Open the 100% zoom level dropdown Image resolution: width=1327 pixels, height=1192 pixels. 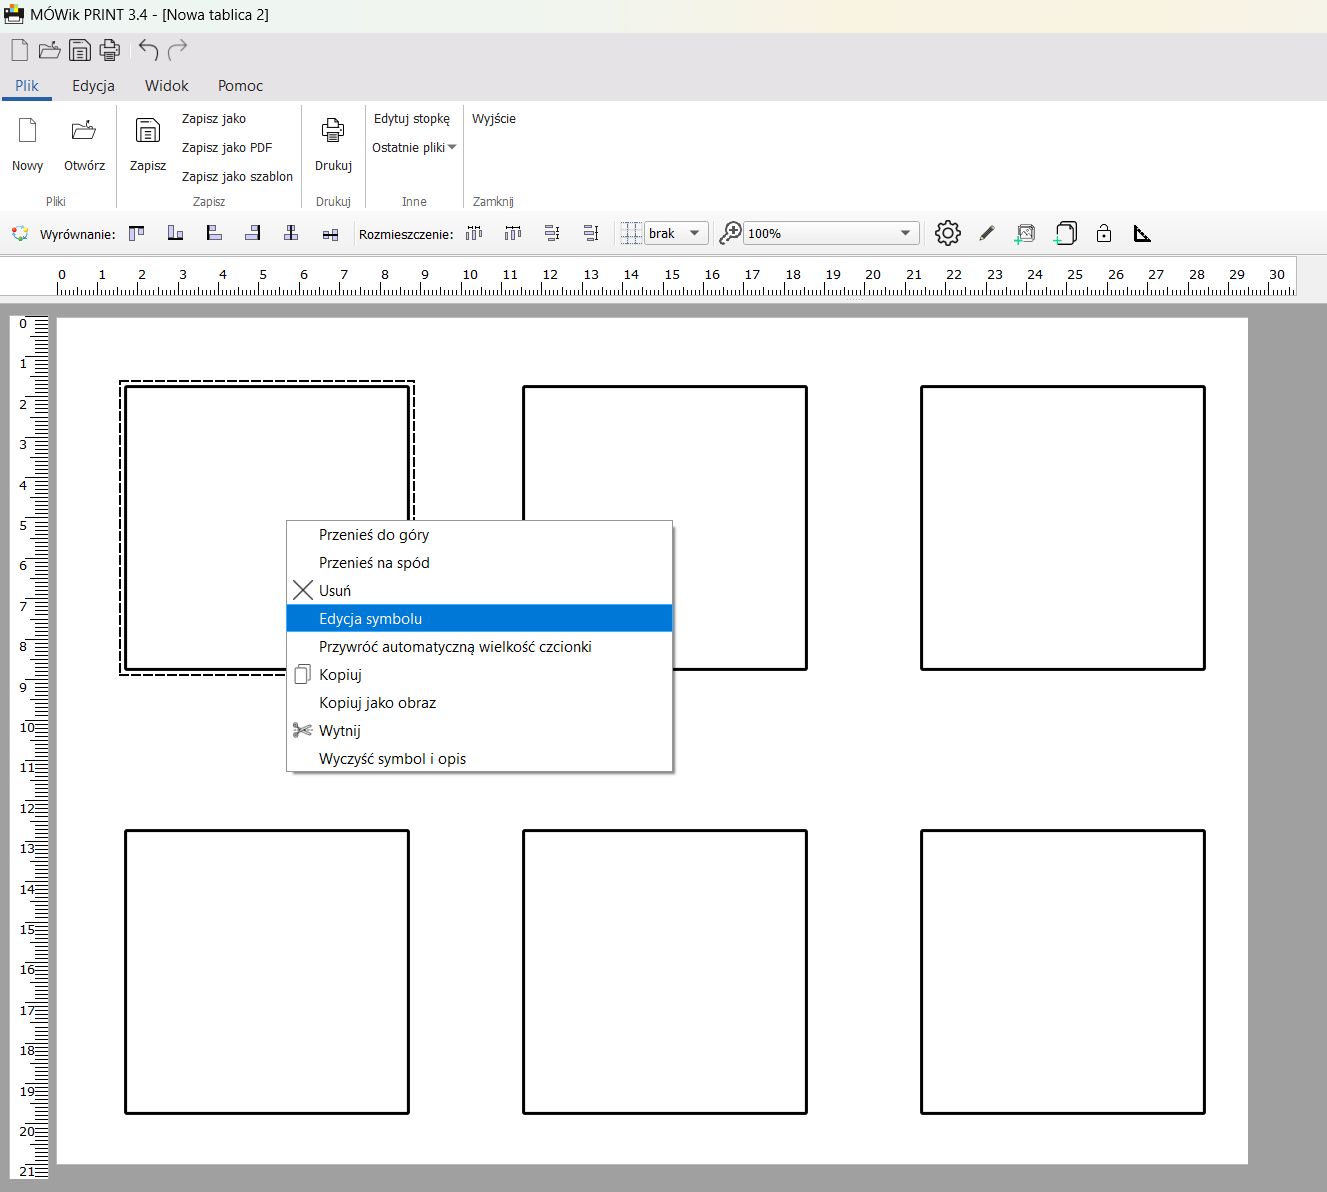click(x=831, y=233)
